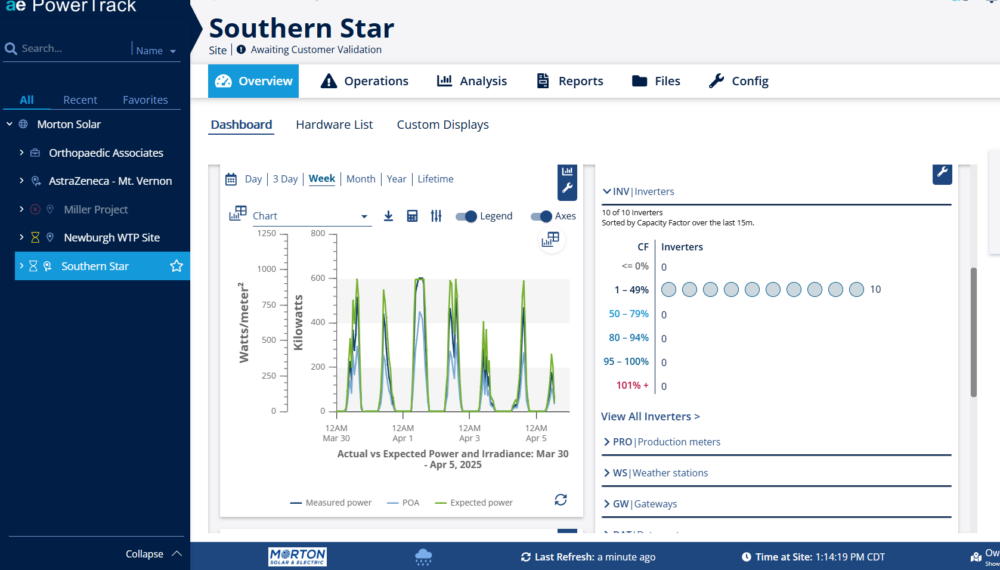Expand Miller Project tree node
Screen dimensions: 1000x570
point(21,209)
